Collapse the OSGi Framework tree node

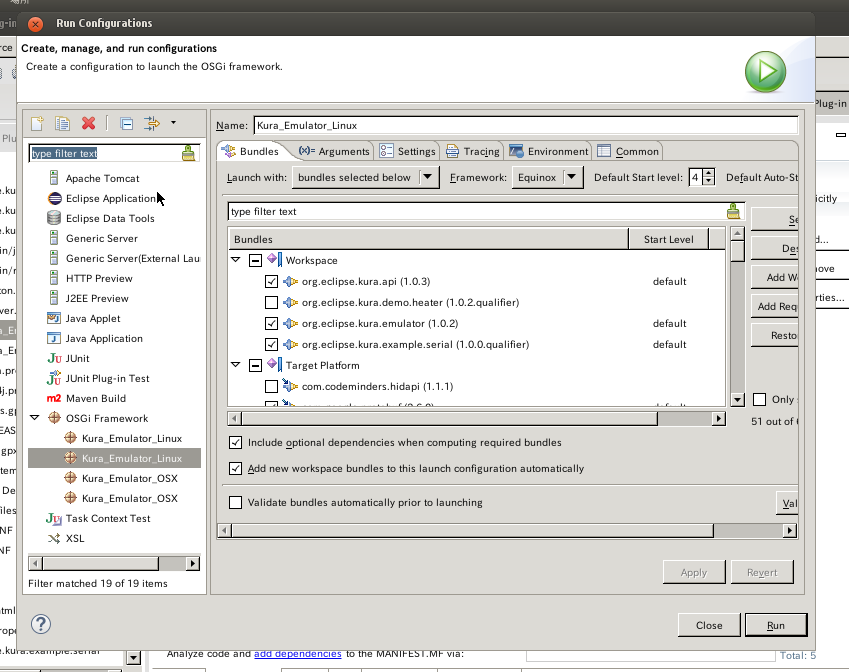click(x=35, y=418)
